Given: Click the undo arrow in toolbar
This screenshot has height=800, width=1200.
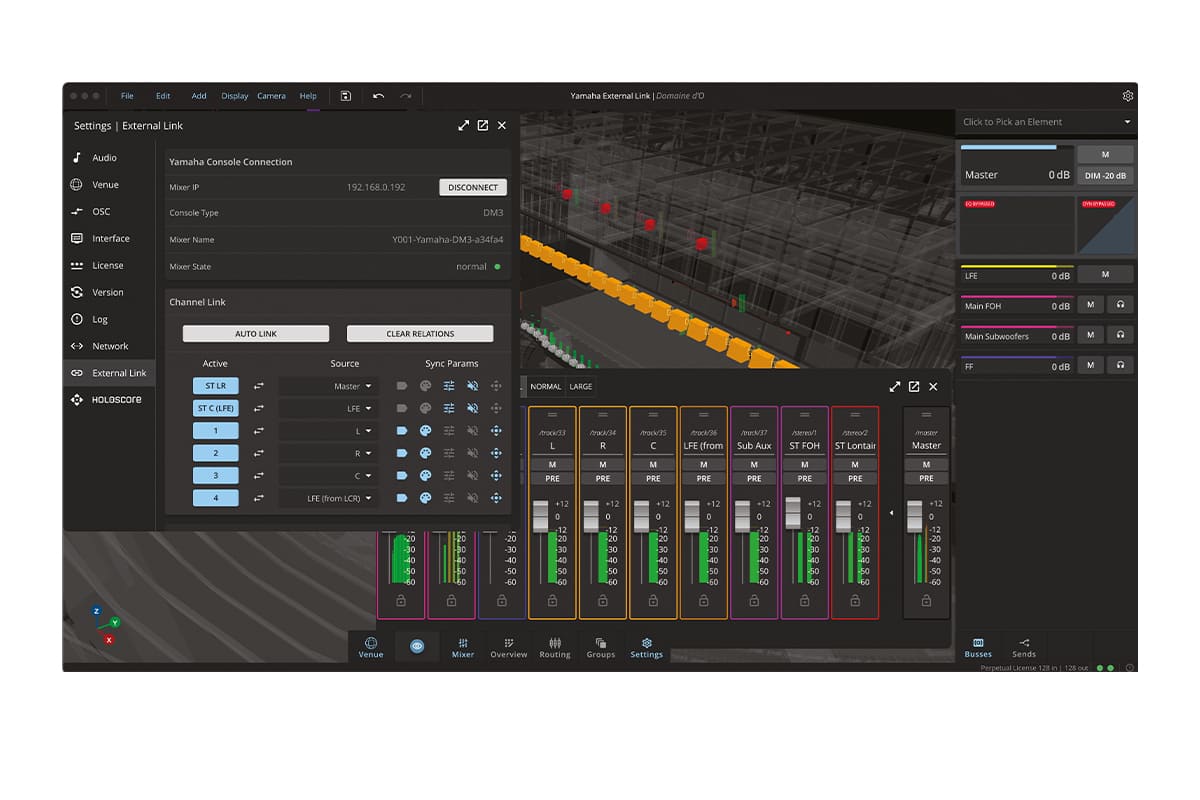Looking at the screenshot, I should coord(378,96).
